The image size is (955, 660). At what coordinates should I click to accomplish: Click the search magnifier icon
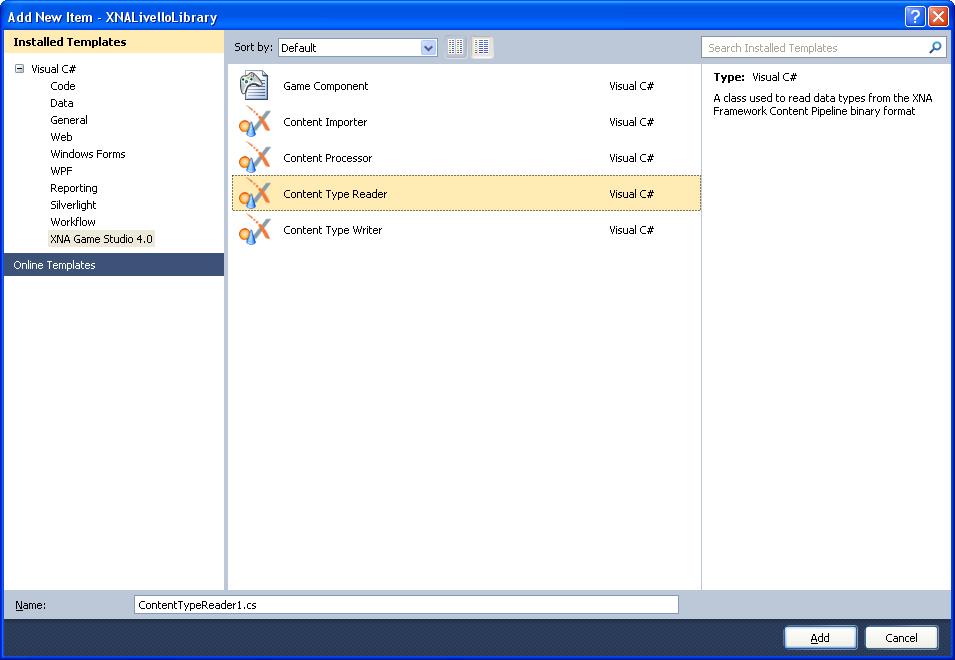(x=935, y=47)
